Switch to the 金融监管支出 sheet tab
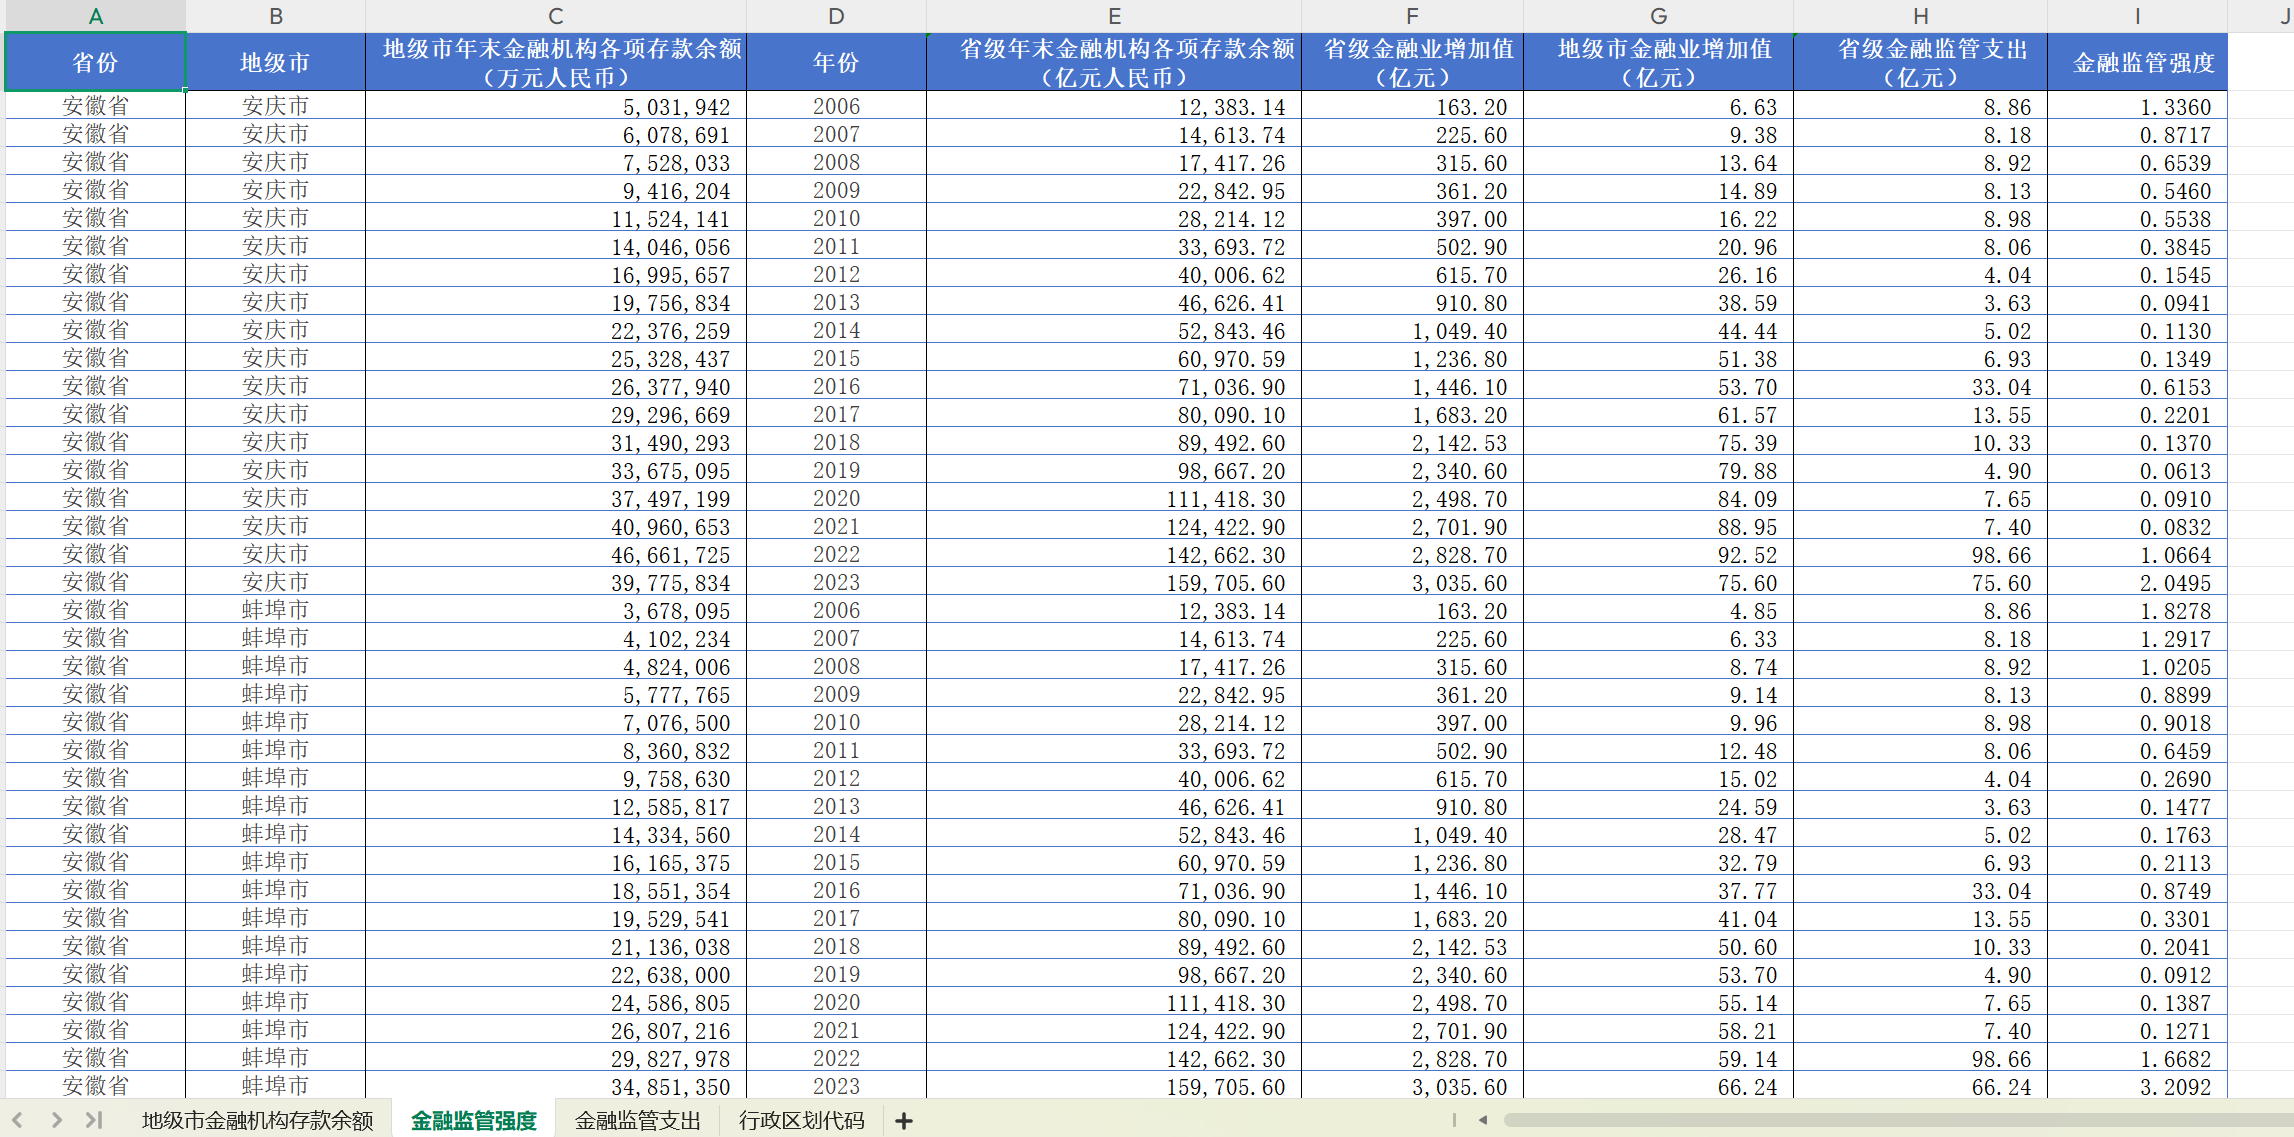Viewport: 2294px width, 1137px height. click(637, 1121)
